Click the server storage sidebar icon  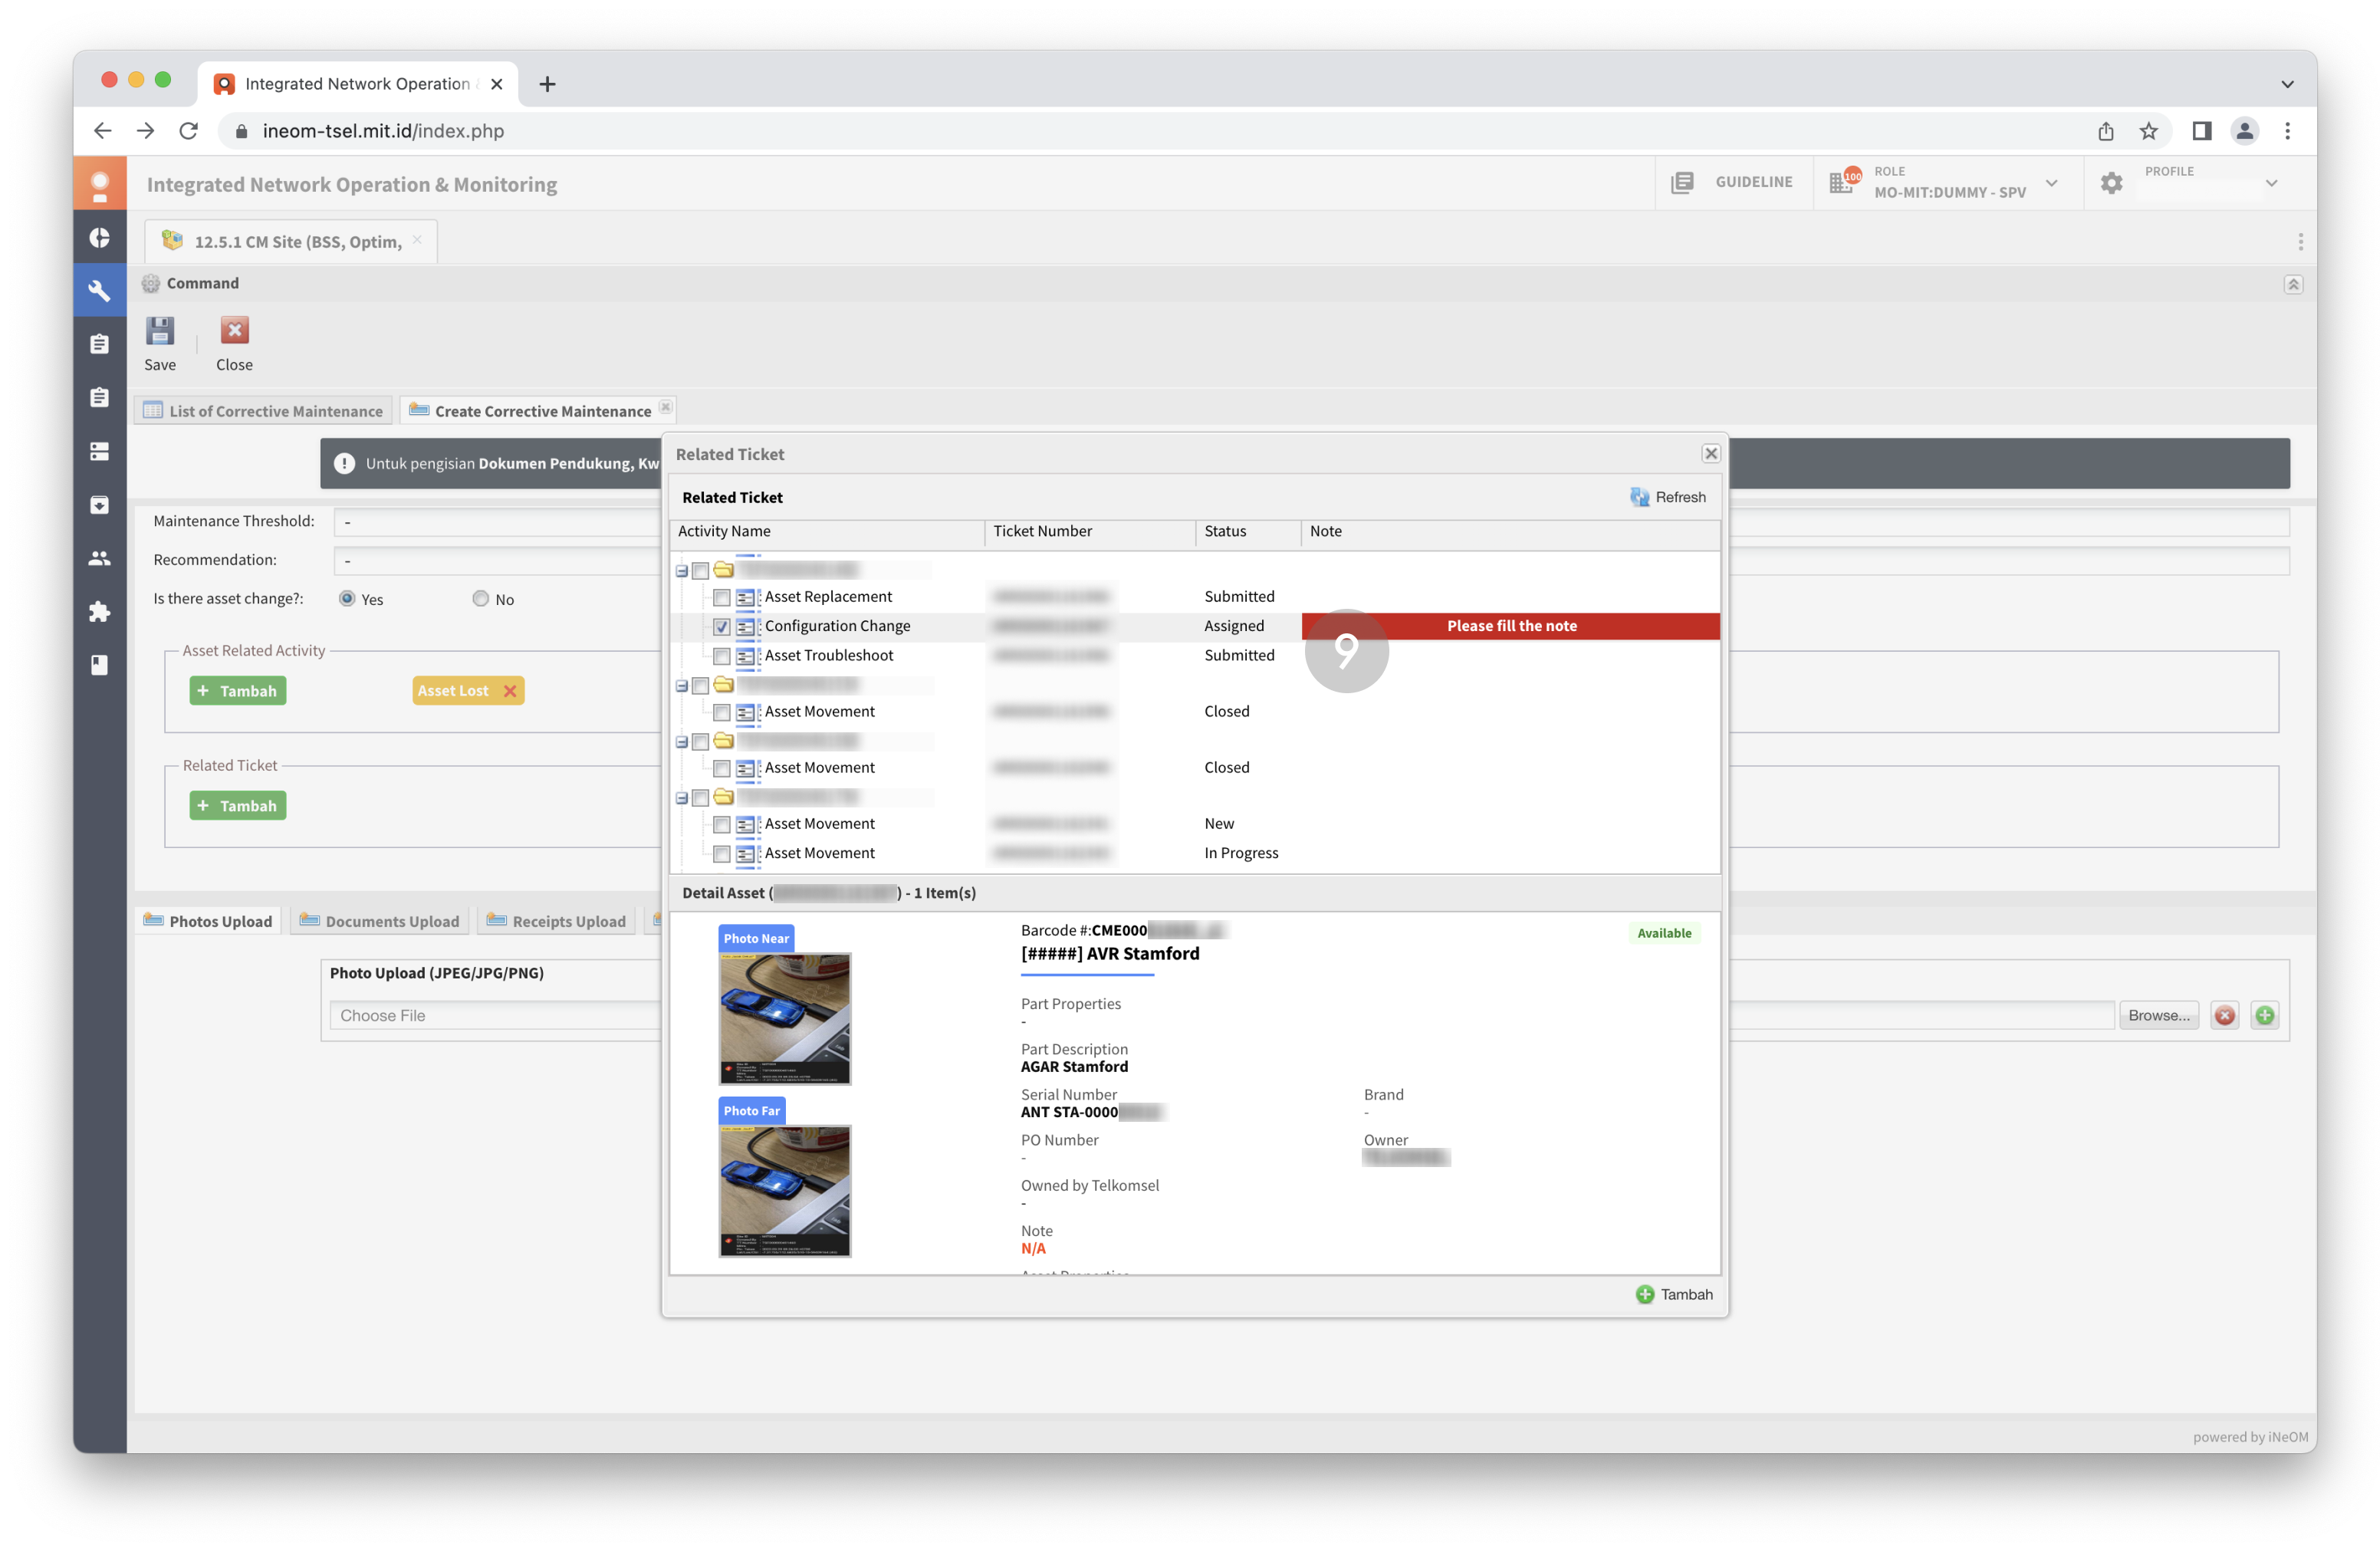[x=99, y=451]
